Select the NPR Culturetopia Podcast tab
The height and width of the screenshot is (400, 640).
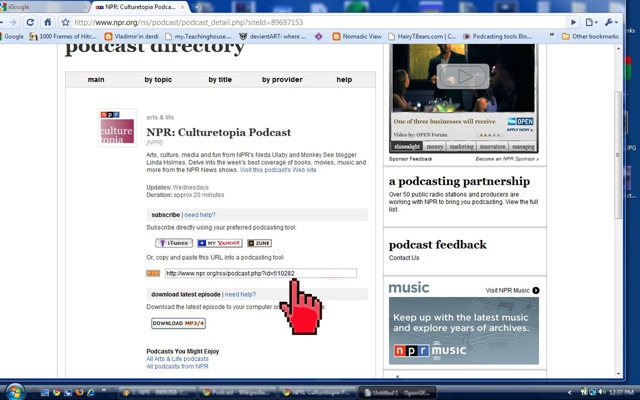(x=140, y=7)
